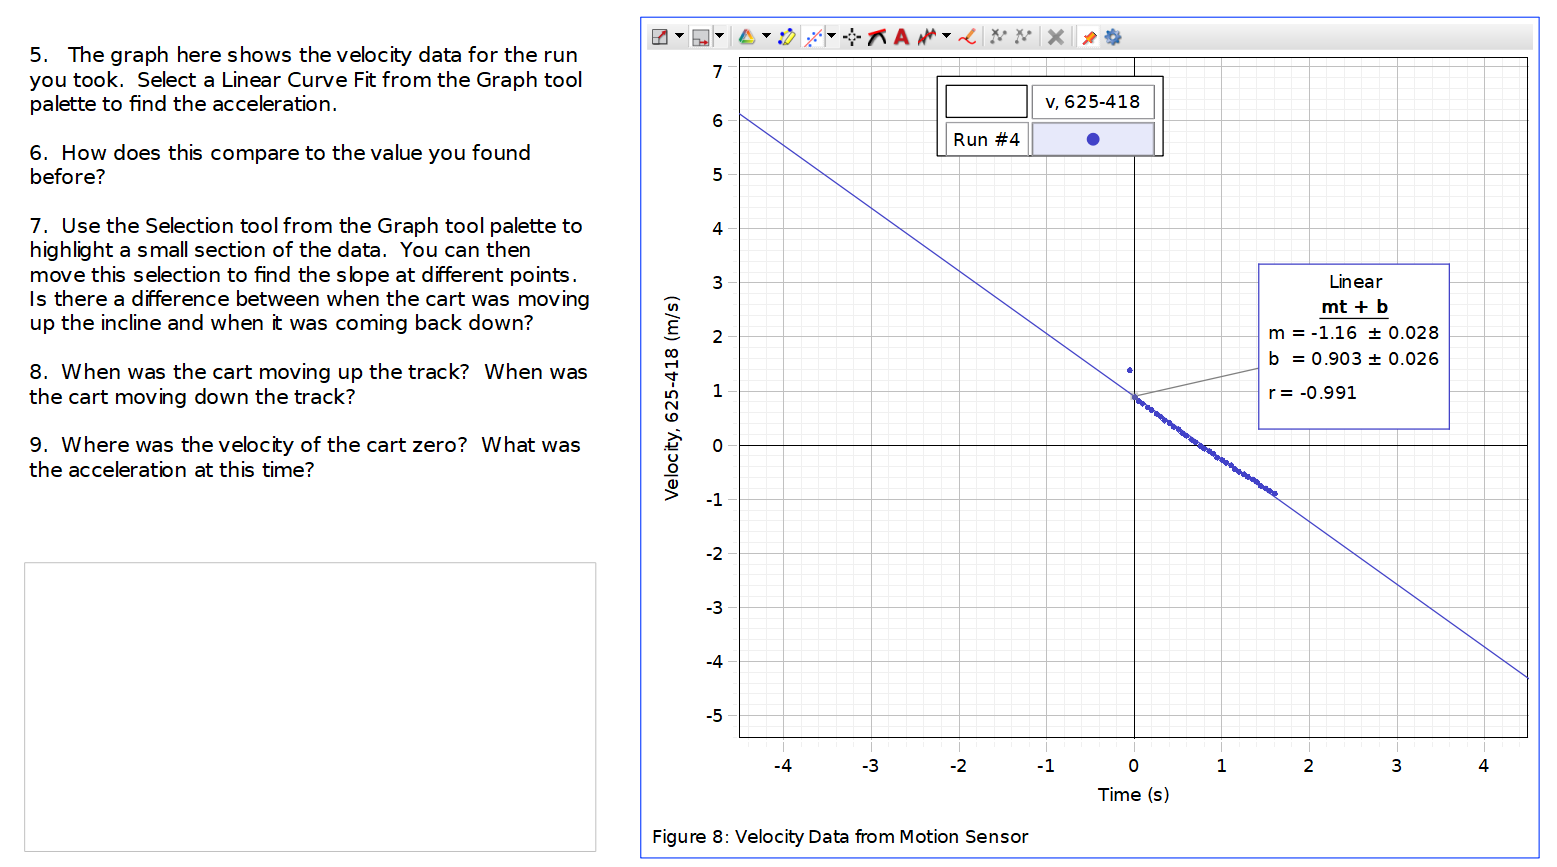Toggle visibility of the Run #4 data symbol

click(1093, 138)
